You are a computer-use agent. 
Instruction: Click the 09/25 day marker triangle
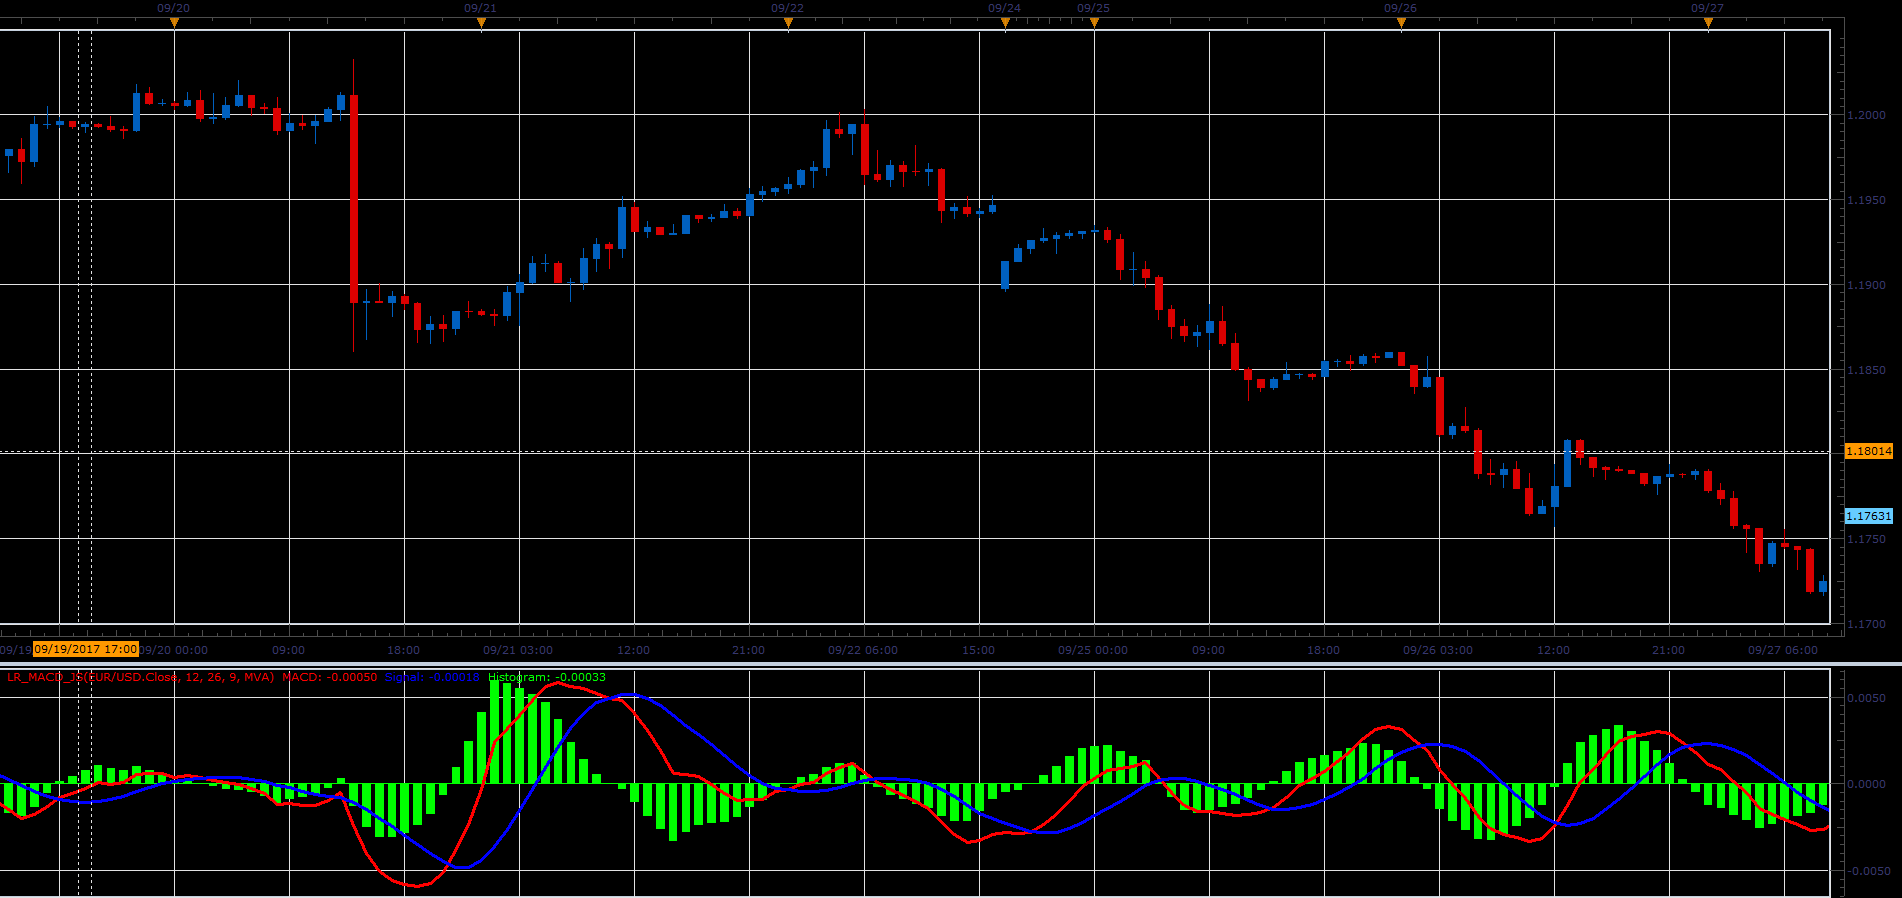pyautogui.click(x=1094, y=22)
